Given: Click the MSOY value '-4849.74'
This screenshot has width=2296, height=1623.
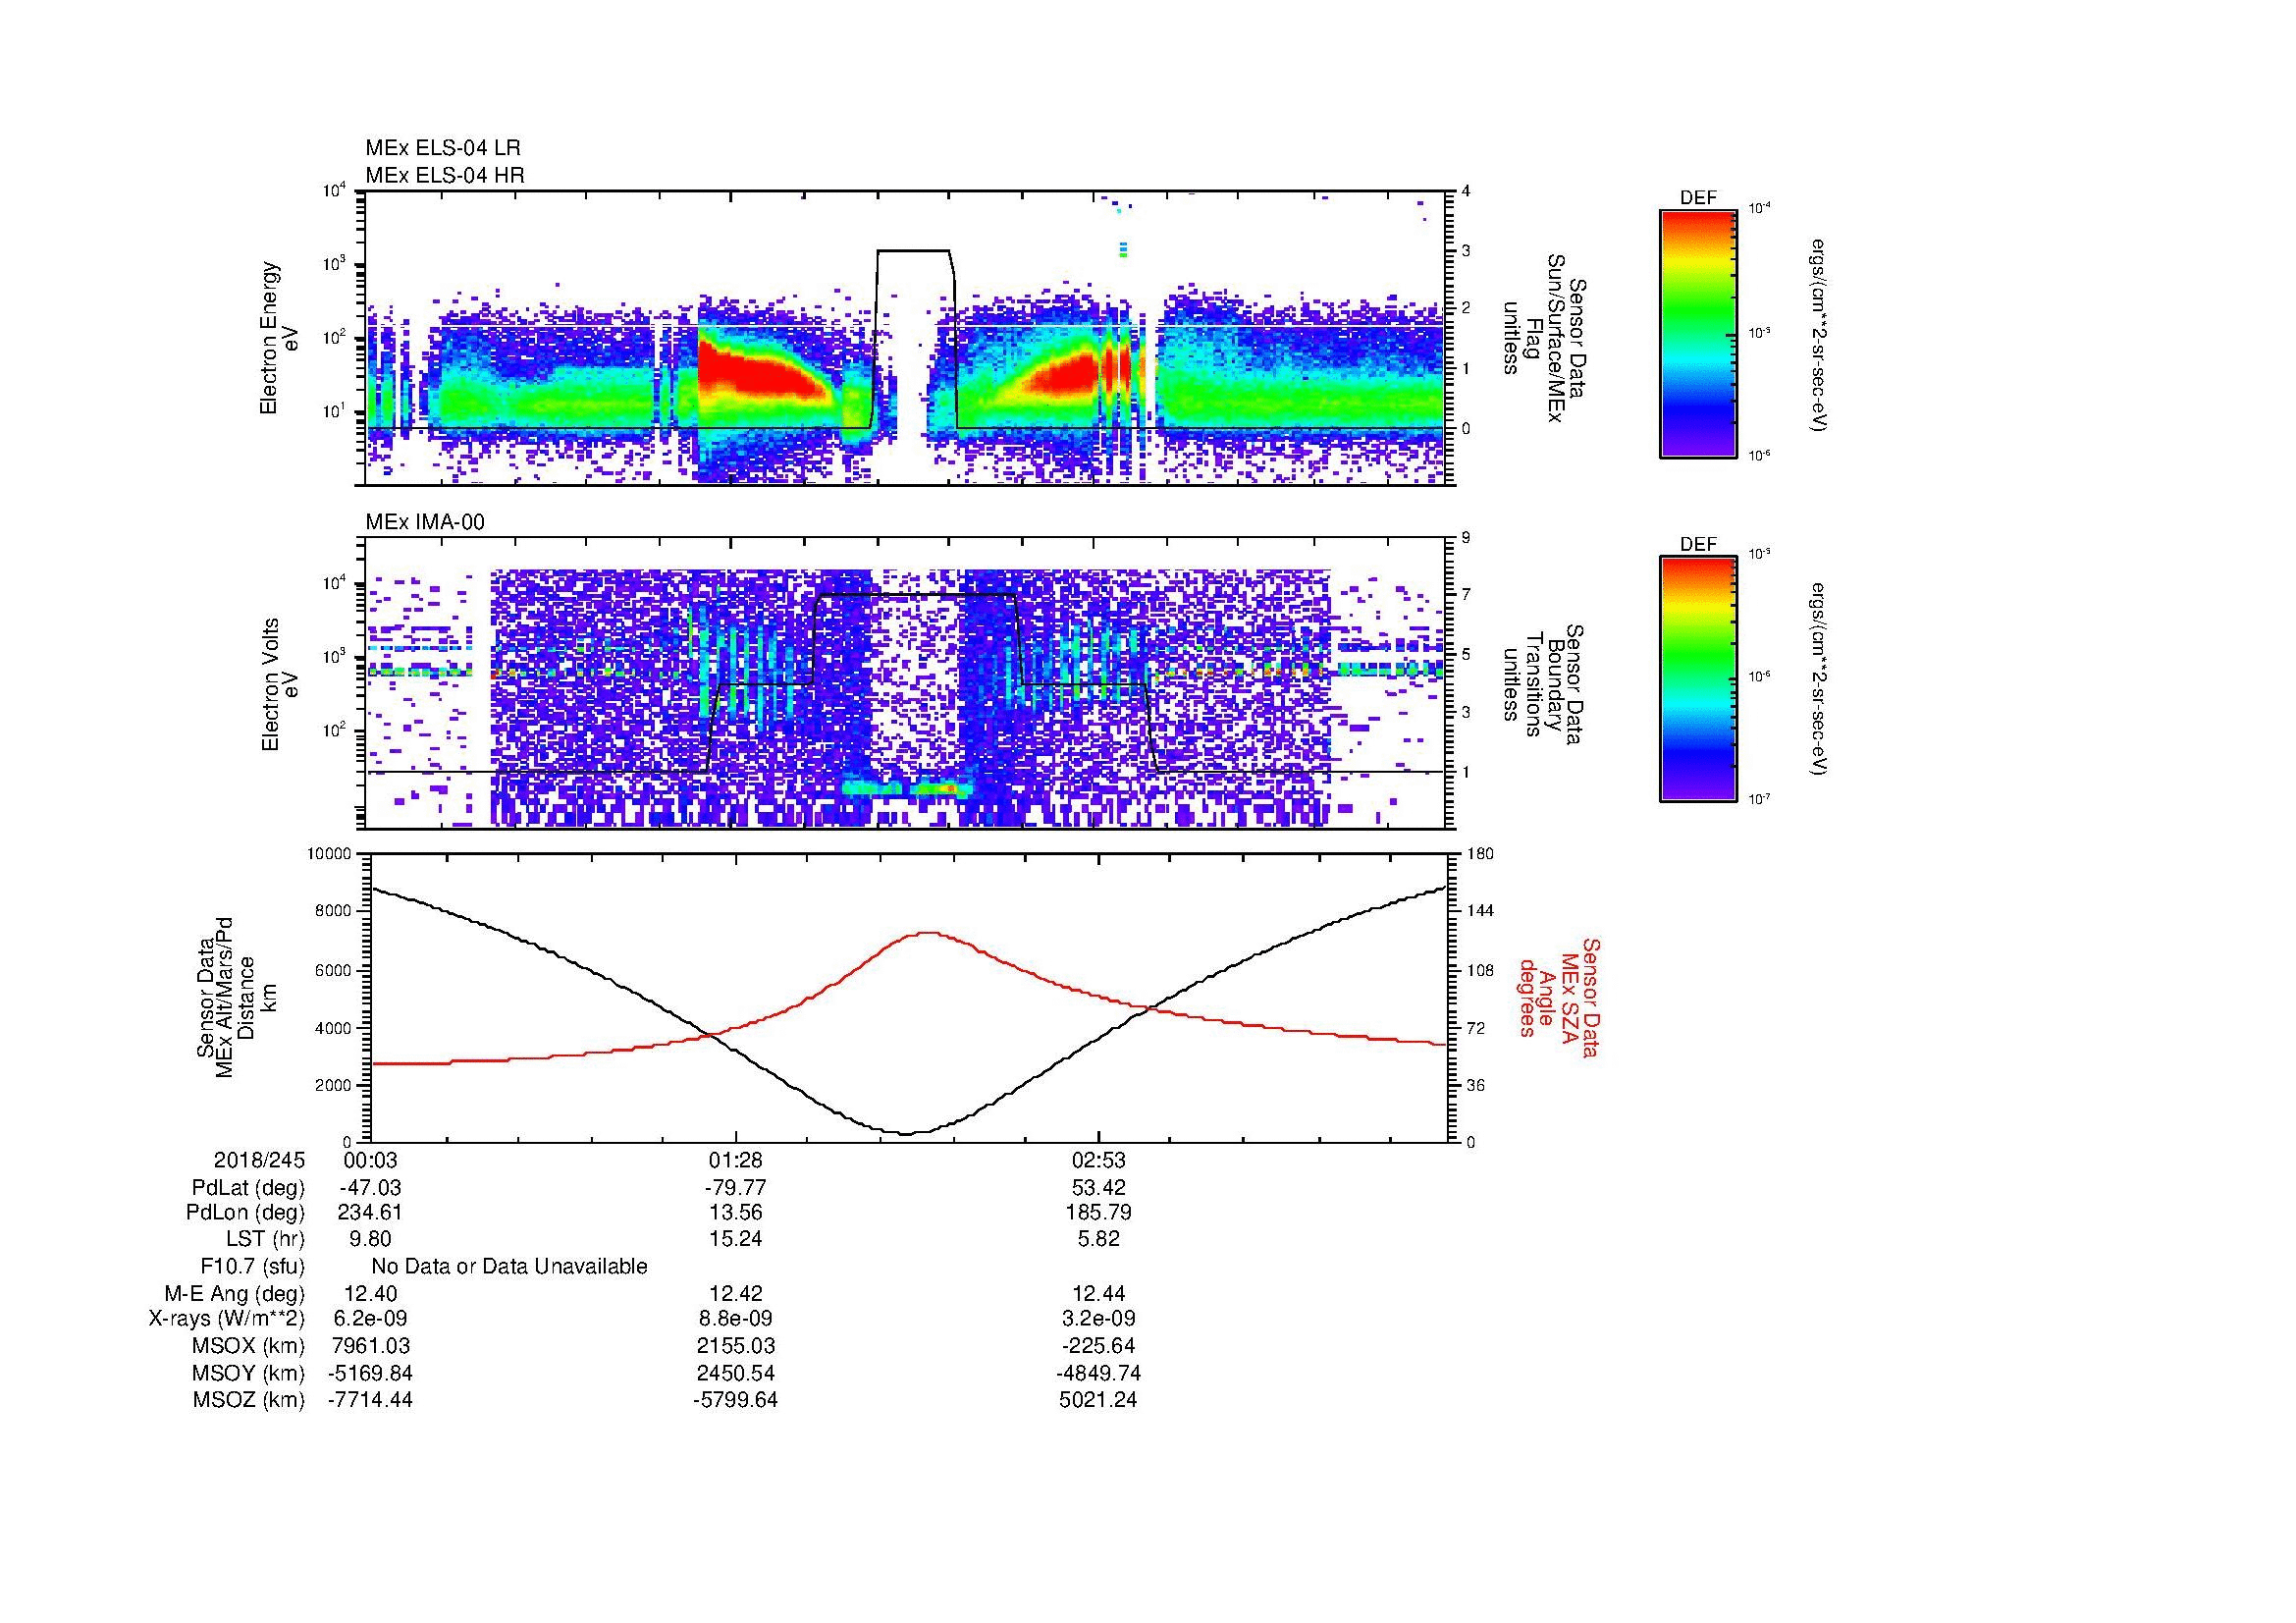Looking at the screenshot, I should click(x=1098, y=1373).
